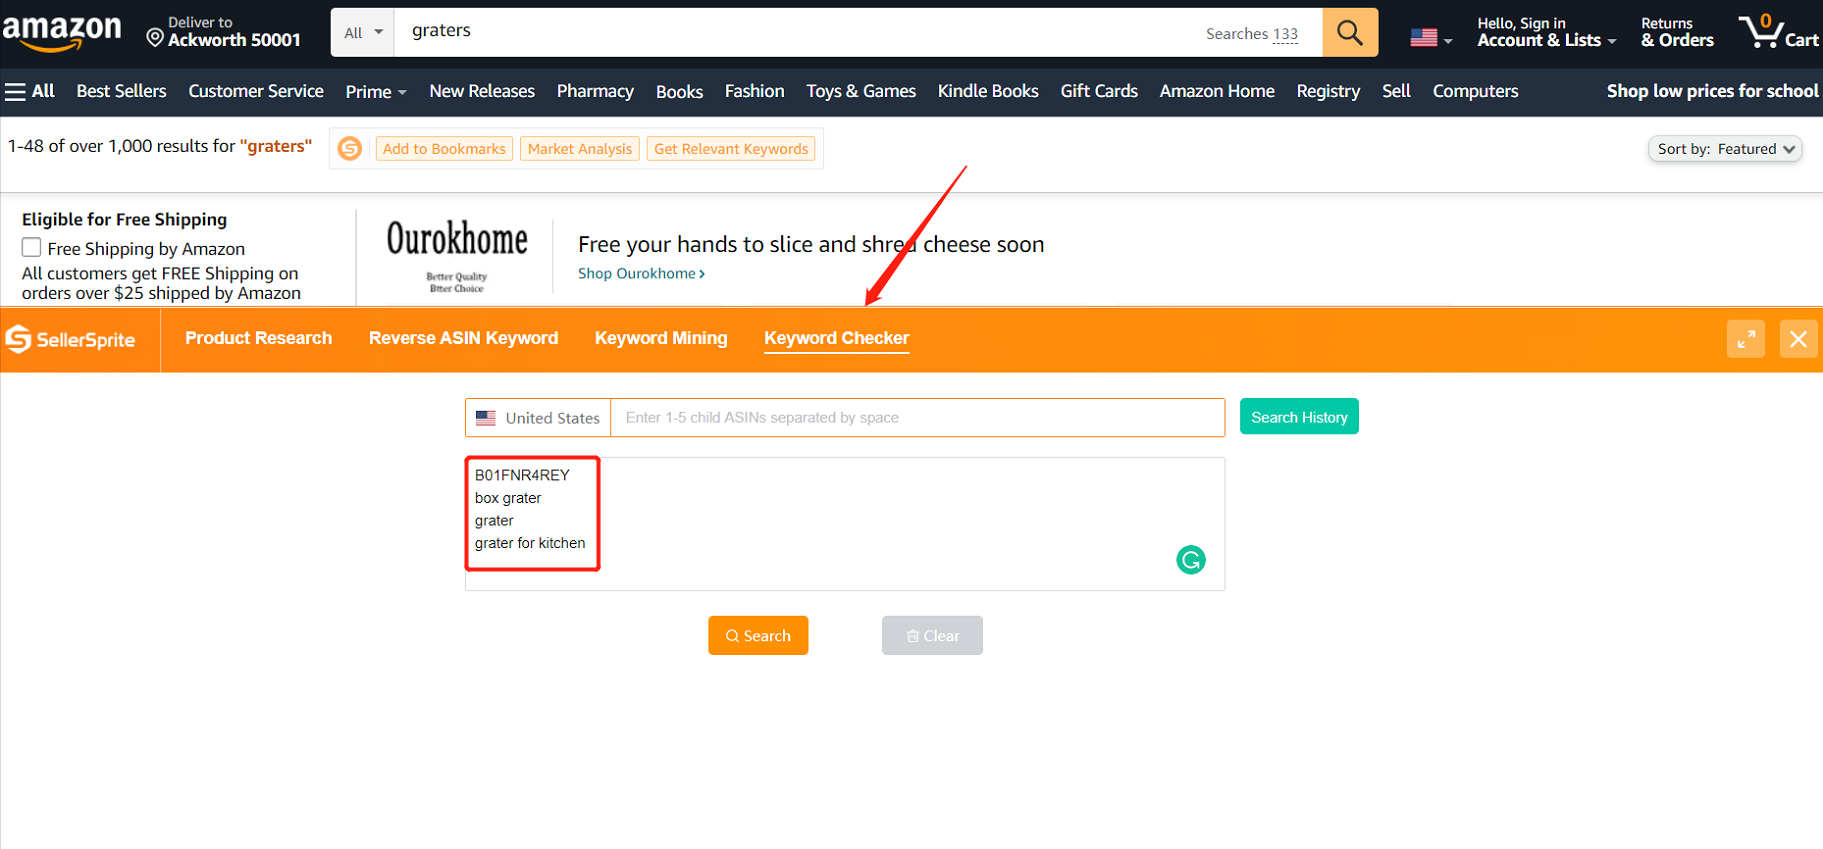Expand the SellerSprite panel to full screen
The image size is (1823, 849).
coord(1746,339)
